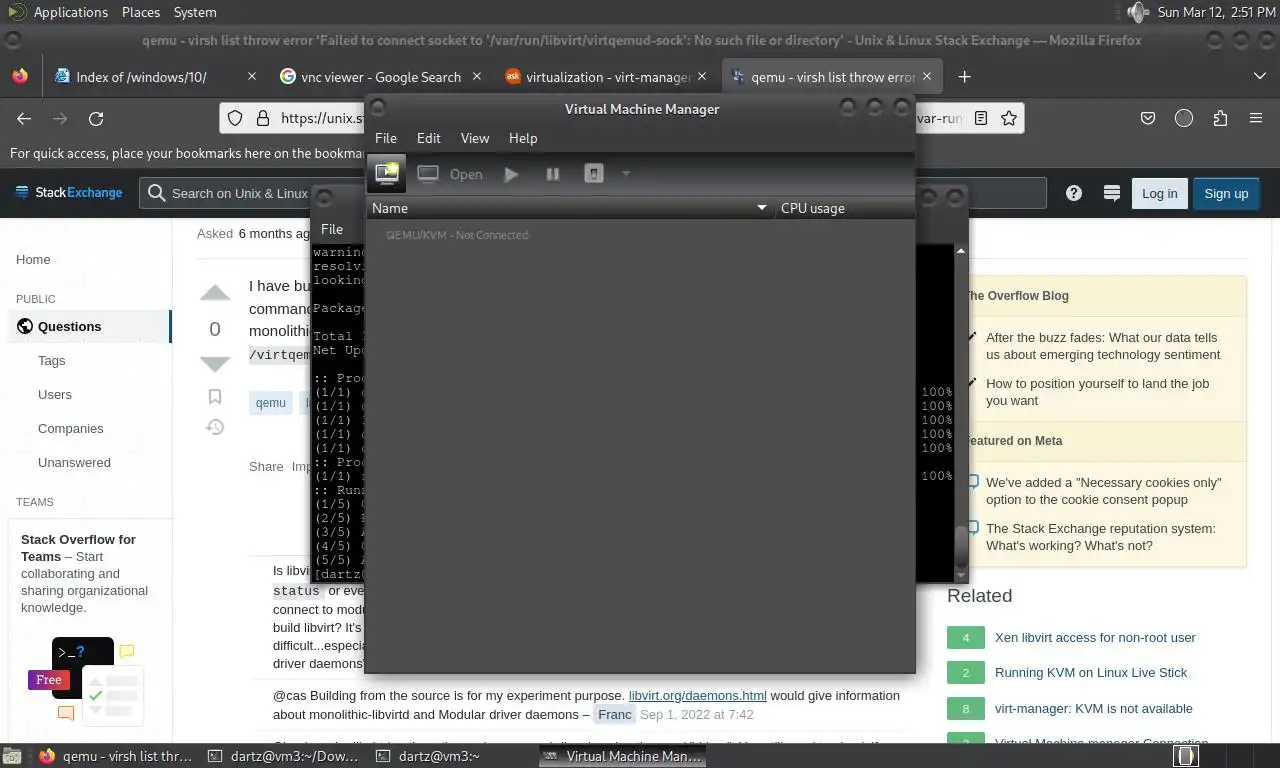
Task: Click the Open toolbar label
Action: click(466, 174)
